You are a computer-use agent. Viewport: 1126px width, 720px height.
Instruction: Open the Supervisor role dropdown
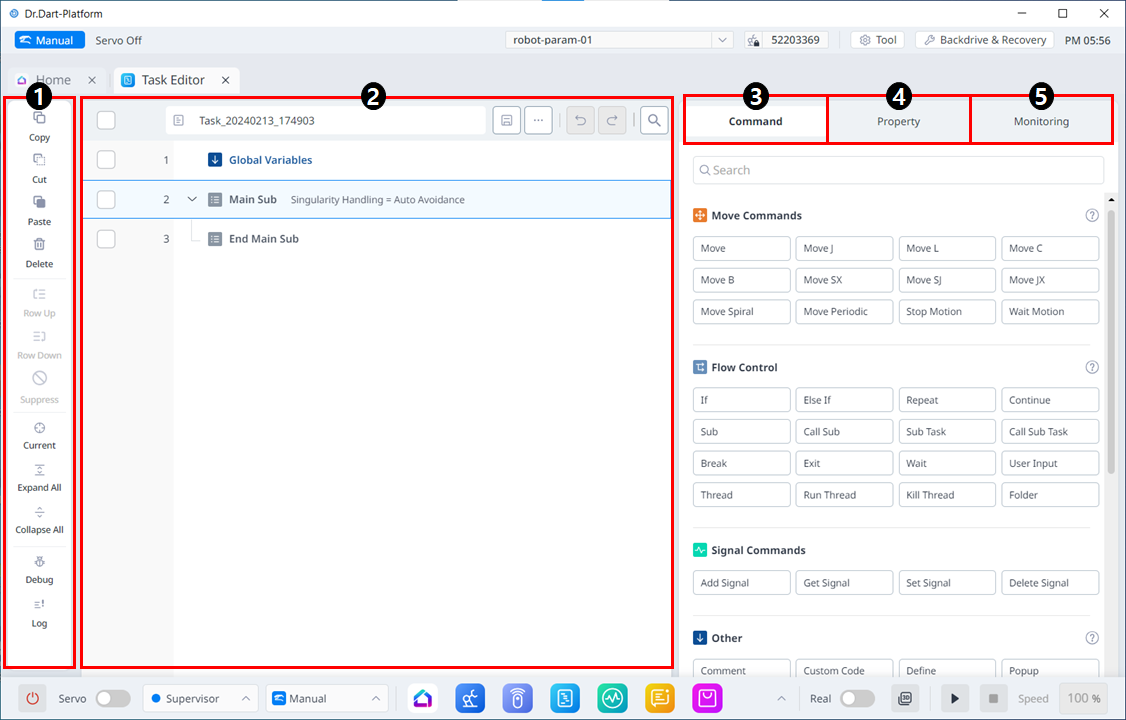pos(200,698)
